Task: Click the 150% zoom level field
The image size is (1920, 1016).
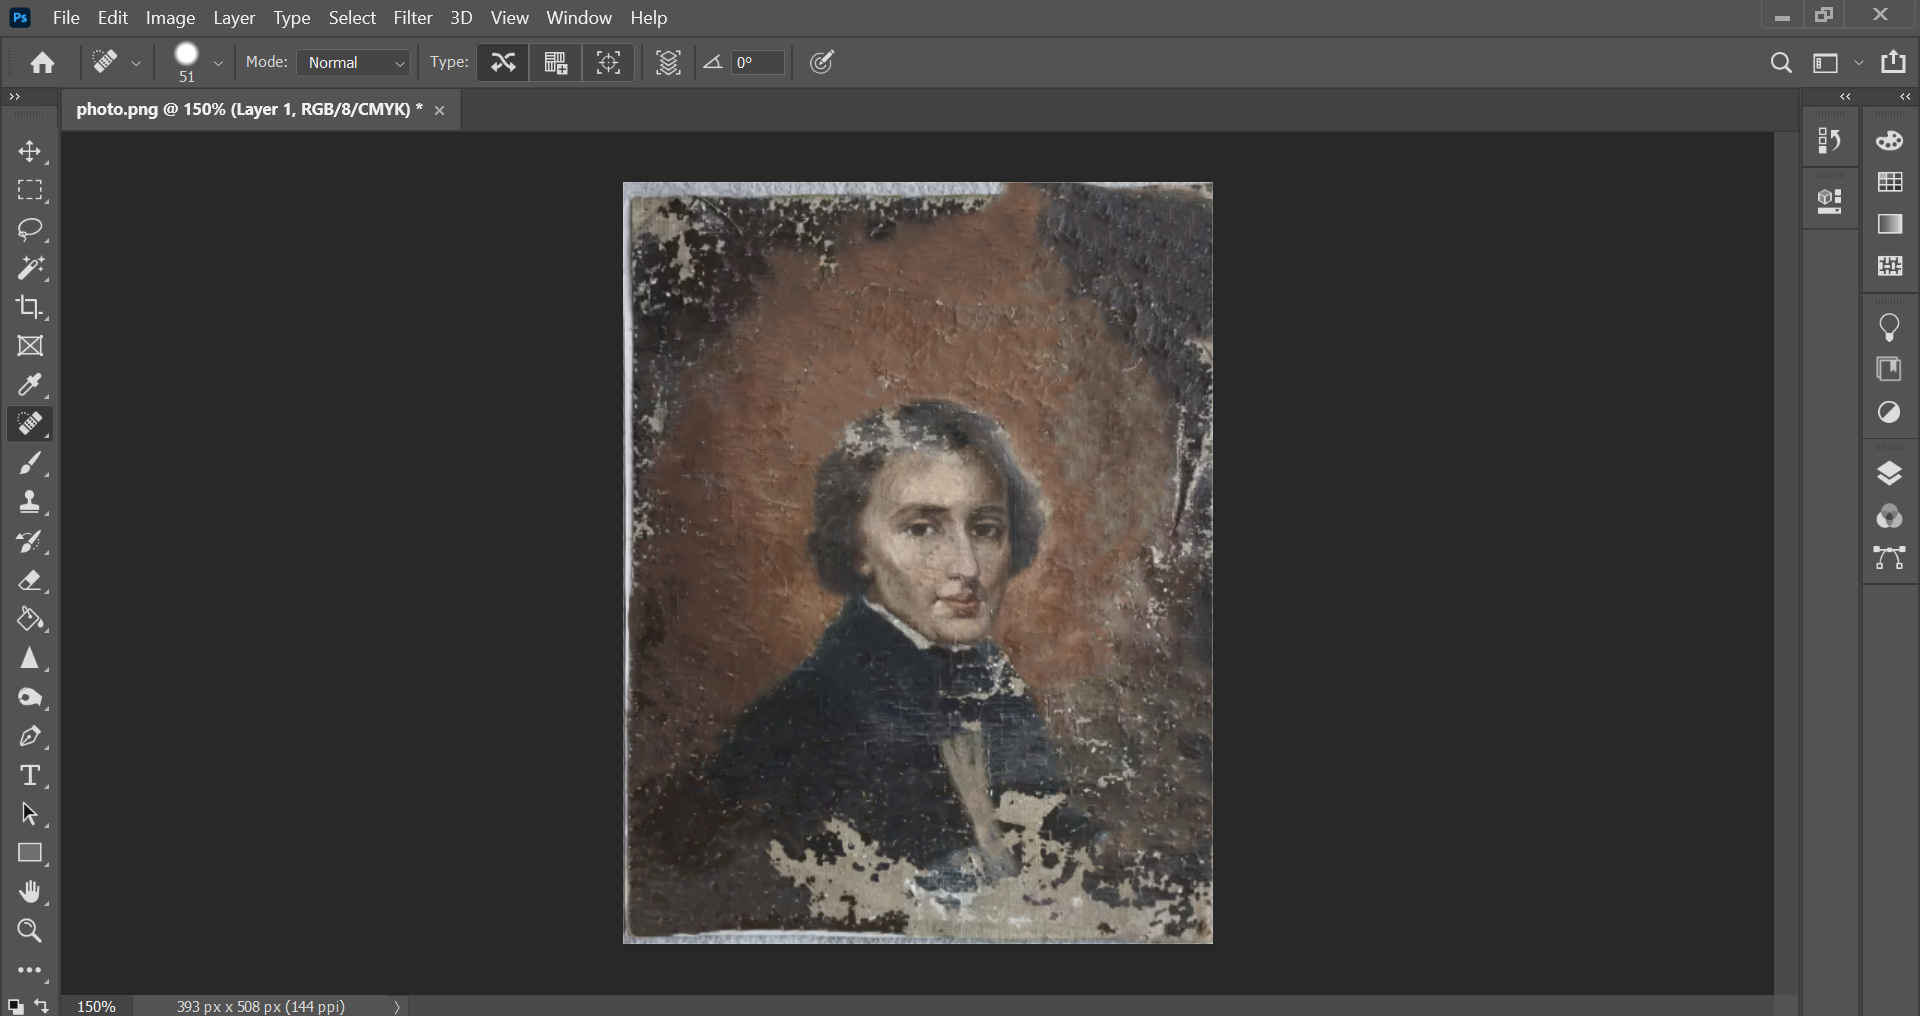Action: [x=97, y=1007]
